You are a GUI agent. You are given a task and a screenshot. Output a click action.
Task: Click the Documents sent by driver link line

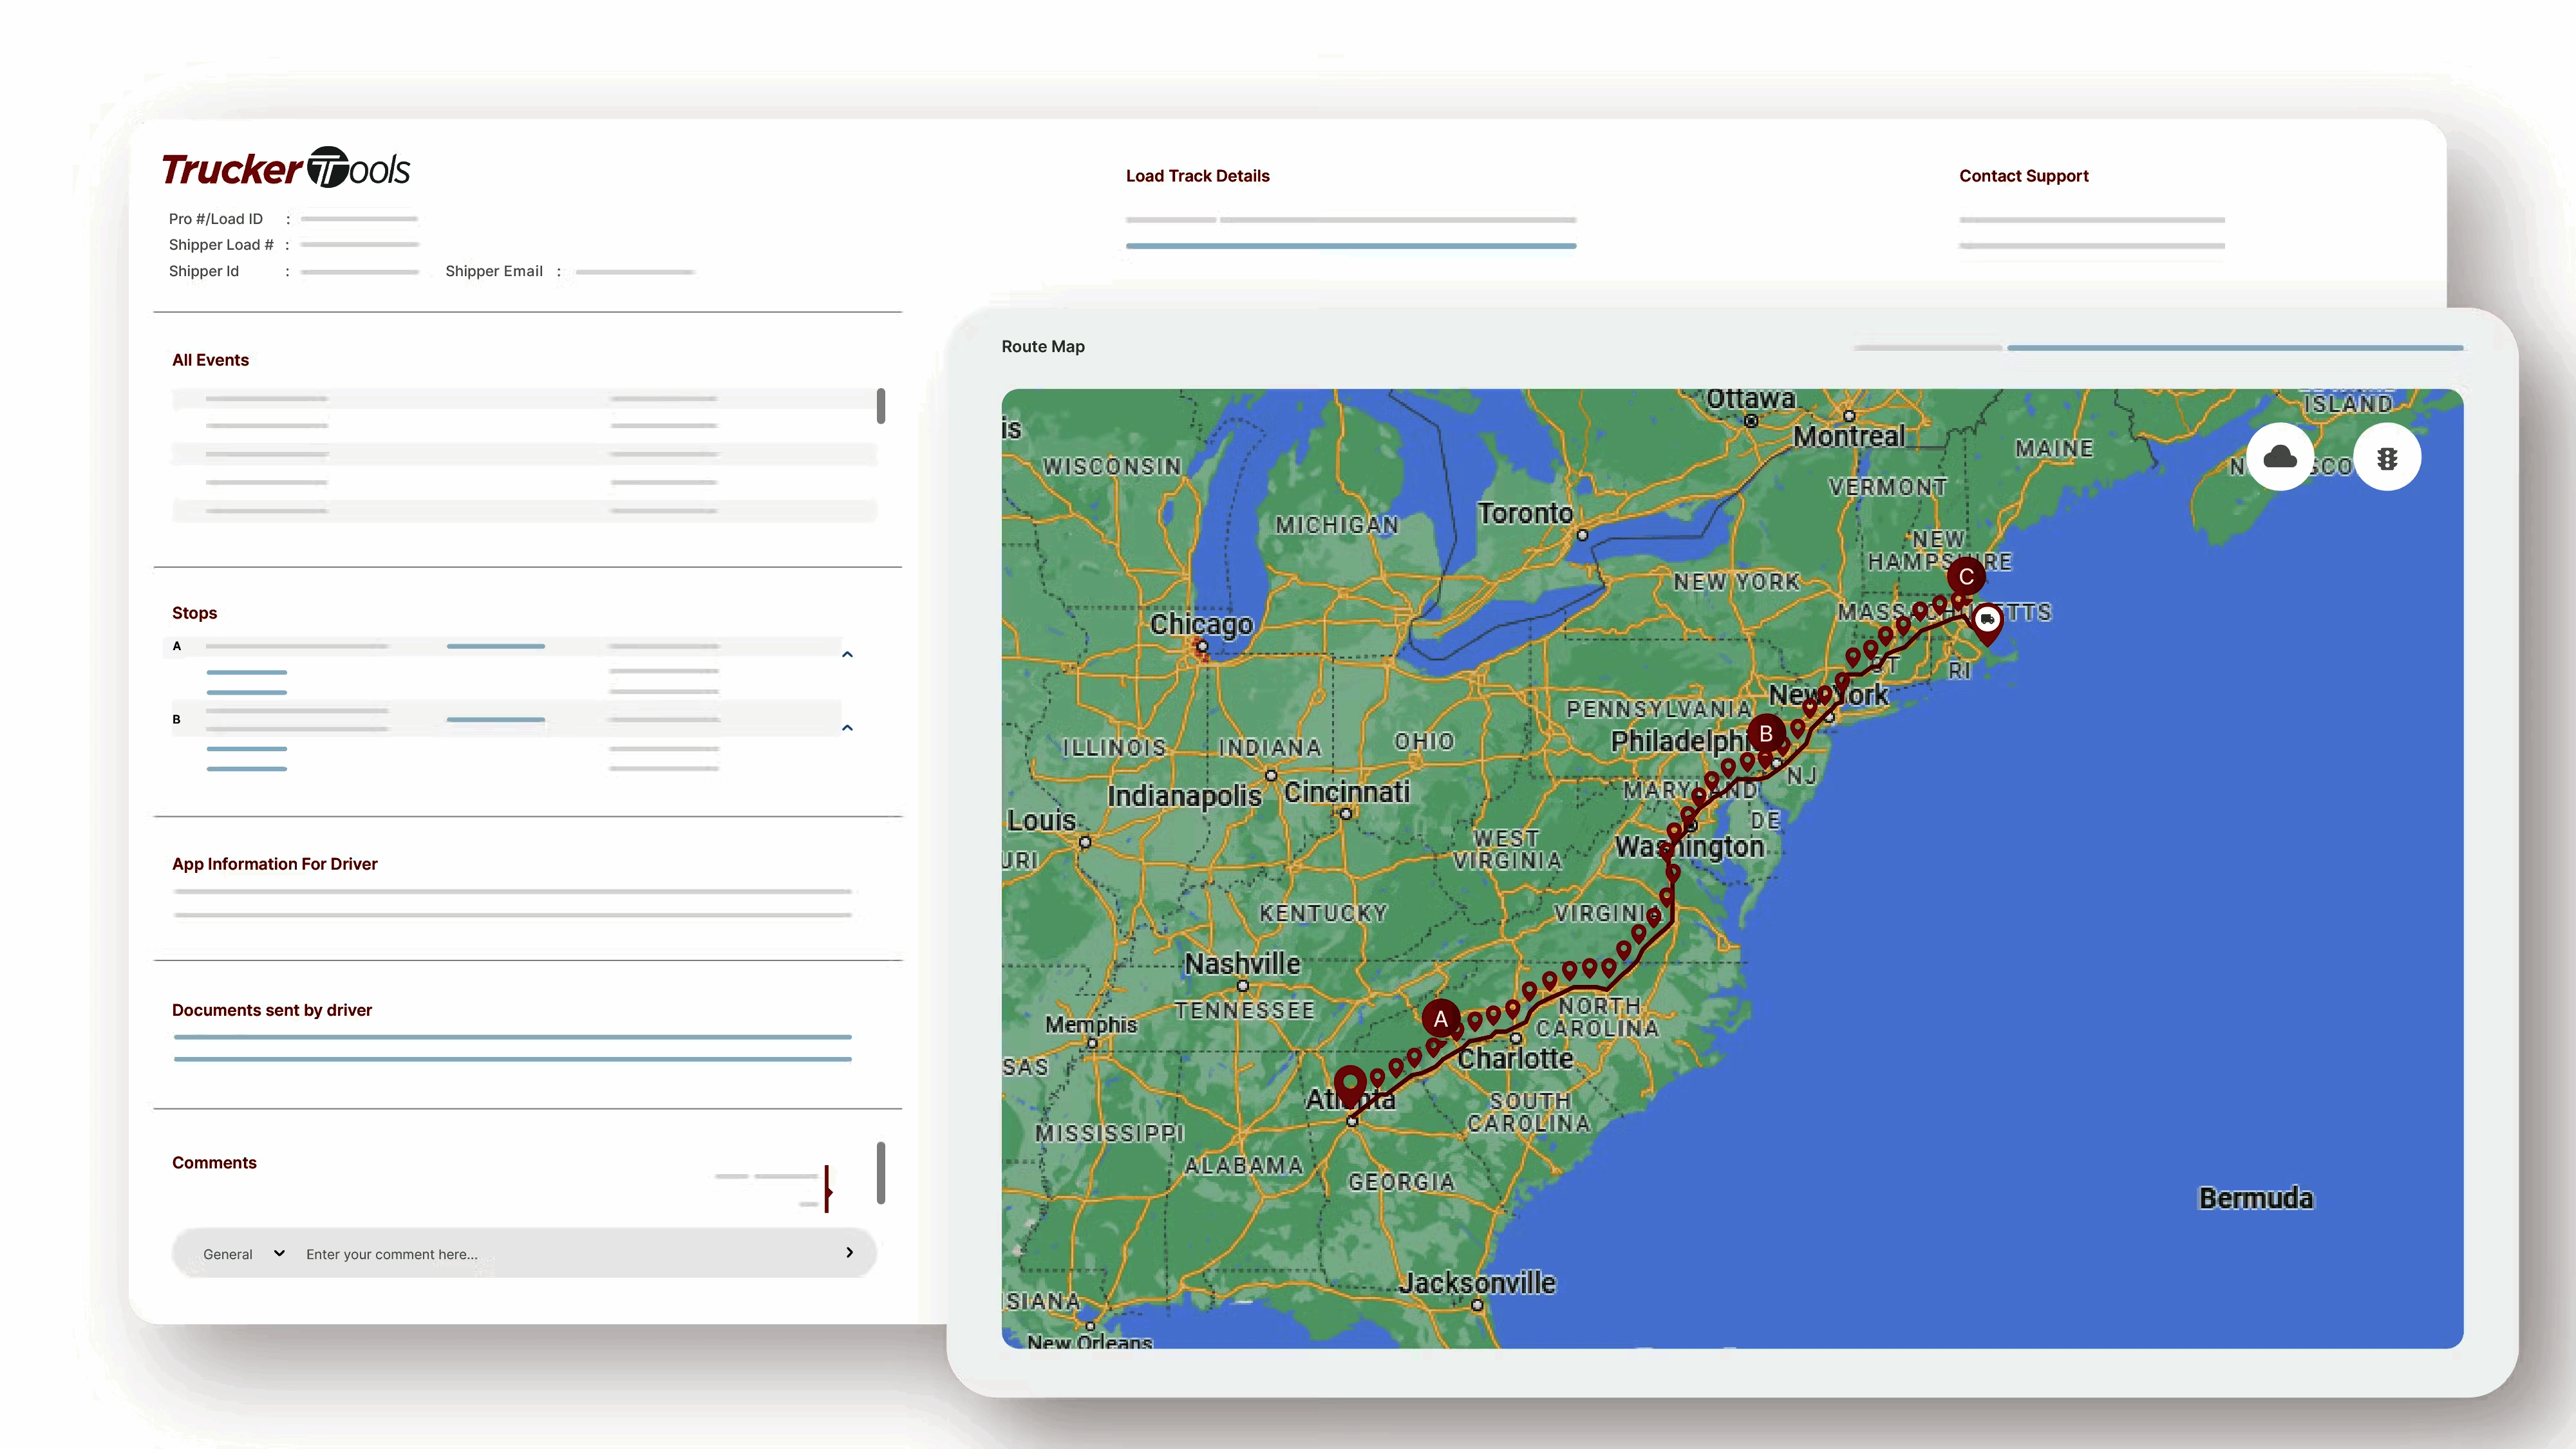tap(512, 1037)
